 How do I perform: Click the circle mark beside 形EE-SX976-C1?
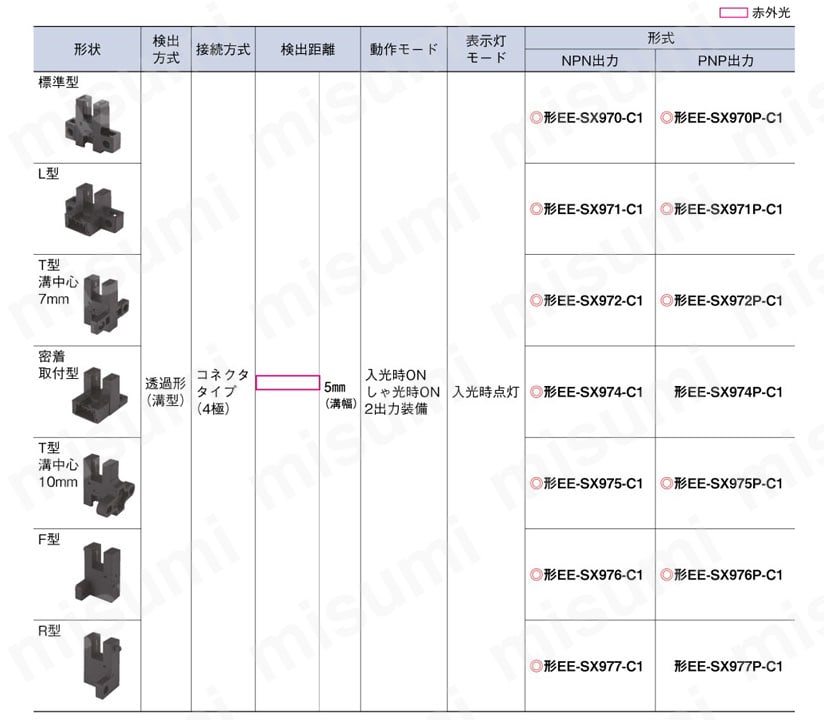coord(536,575)
